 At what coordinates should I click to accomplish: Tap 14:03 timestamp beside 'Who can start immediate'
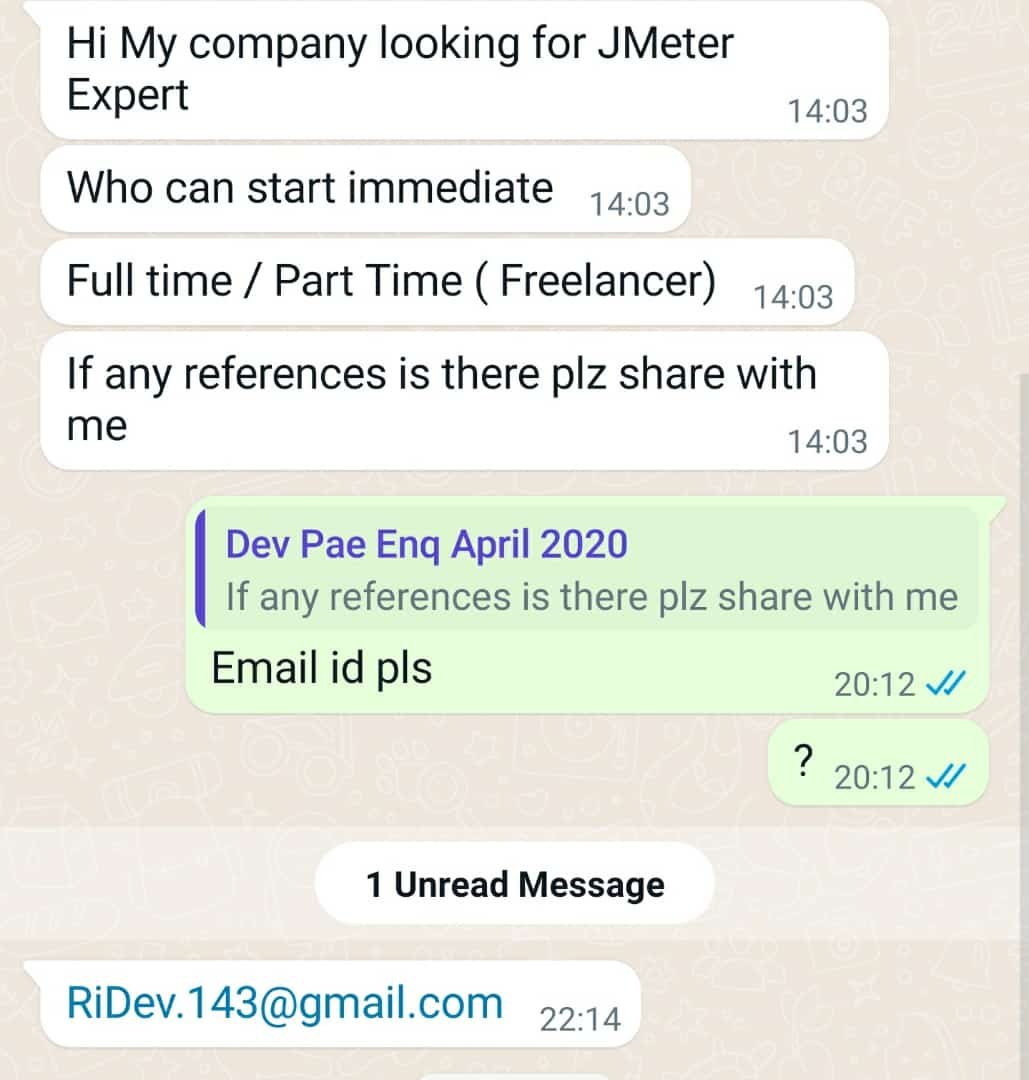coord(630,205)
